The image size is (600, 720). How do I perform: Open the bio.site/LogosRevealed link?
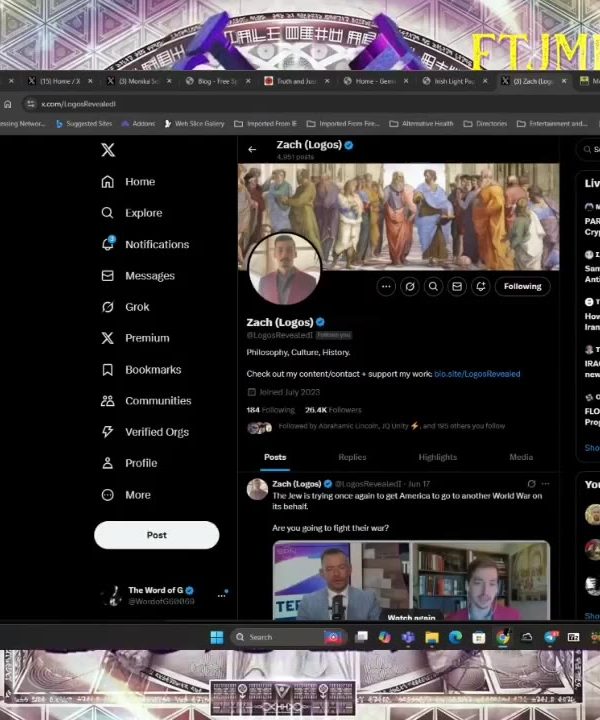[x=477, y=374]
